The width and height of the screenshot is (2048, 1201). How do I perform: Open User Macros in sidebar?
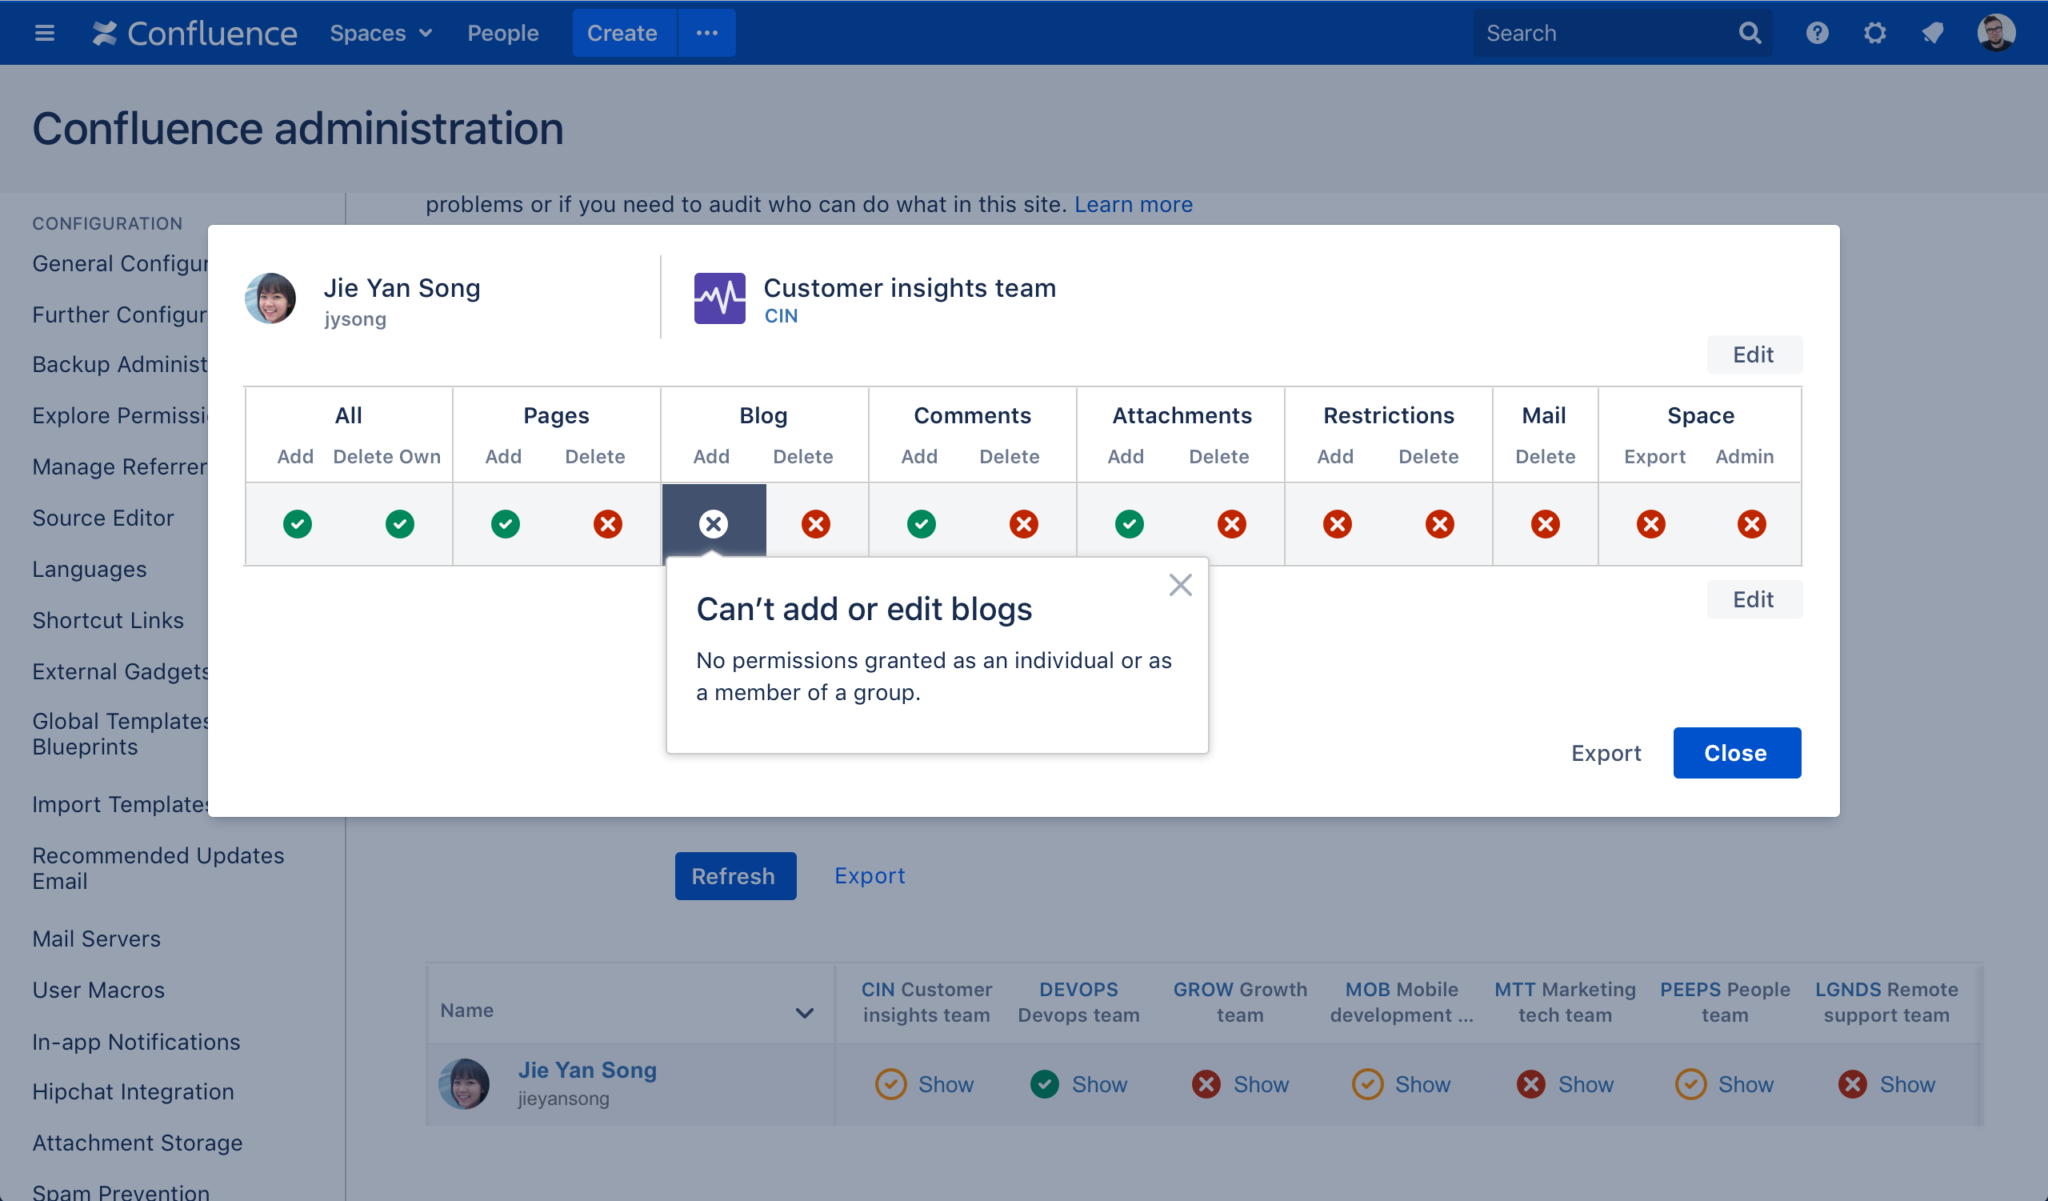98,990
